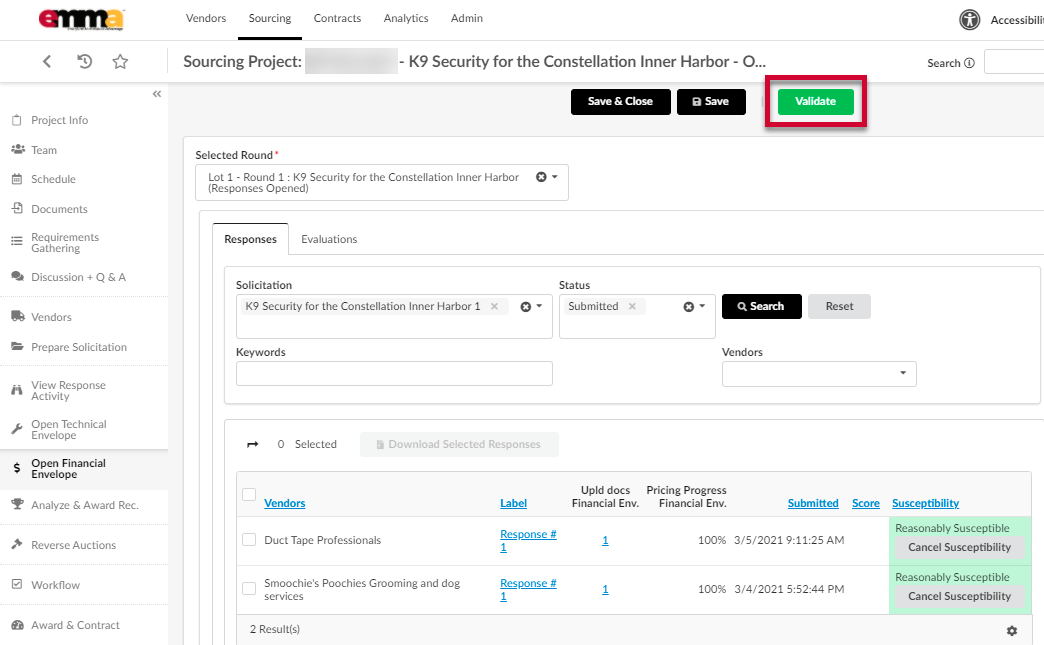The width and height of the screenshot is (1044, 645).
Task: Click the Schedule calendar icon
Action: click(17, 179)
